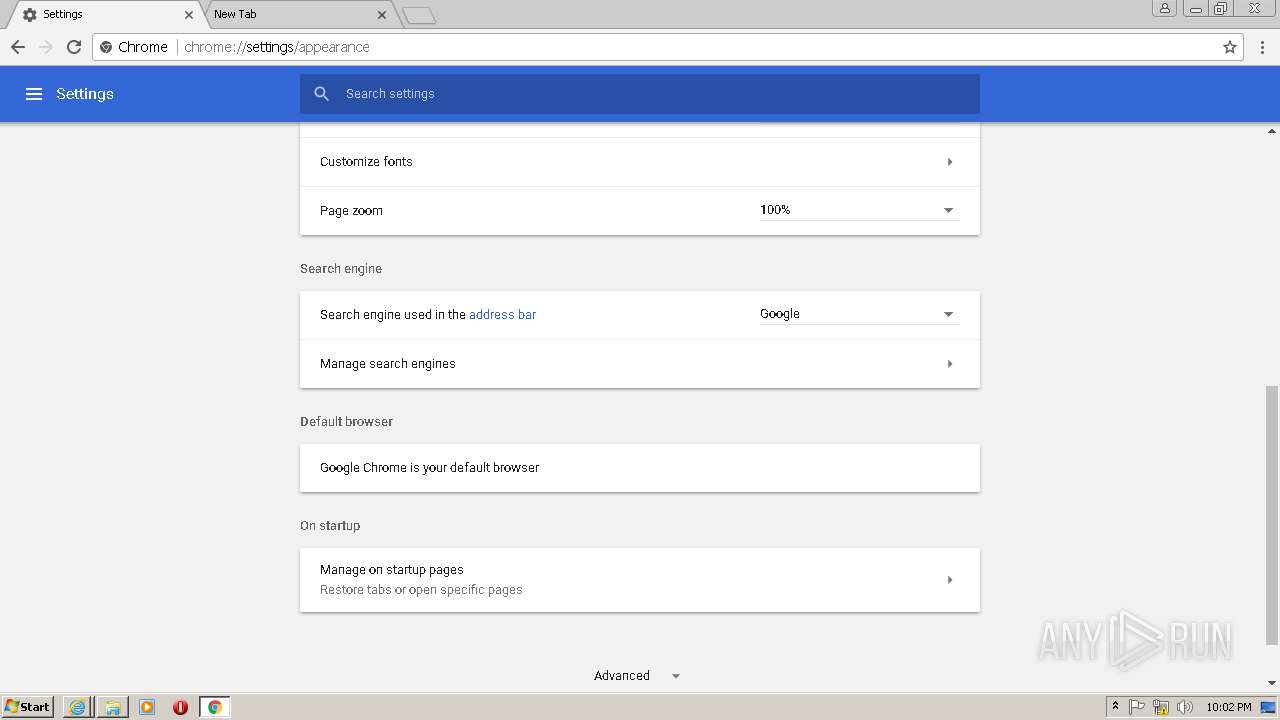This screenshot has height=720, width=1280.
Task: Open a new tab button
Action: pos(419,15)
